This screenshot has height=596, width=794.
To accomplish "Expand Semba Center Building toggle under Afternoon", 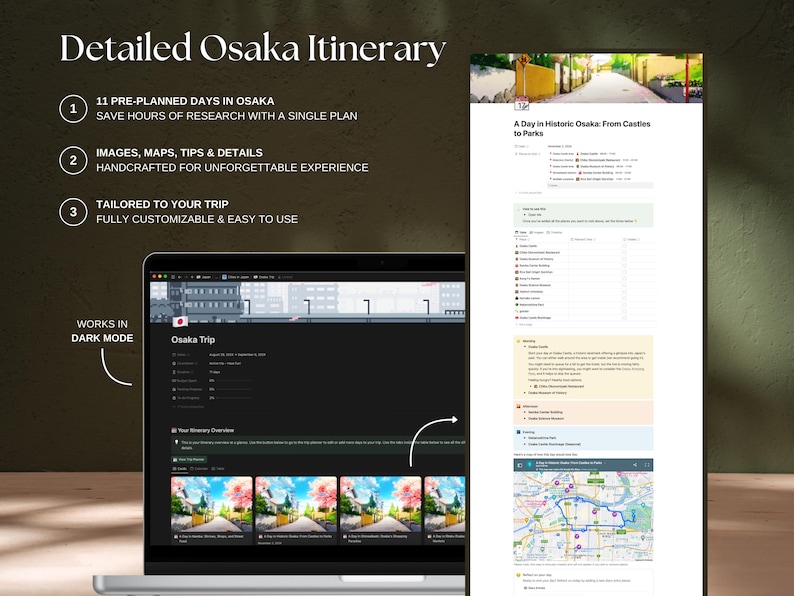I will coord(525,412).
